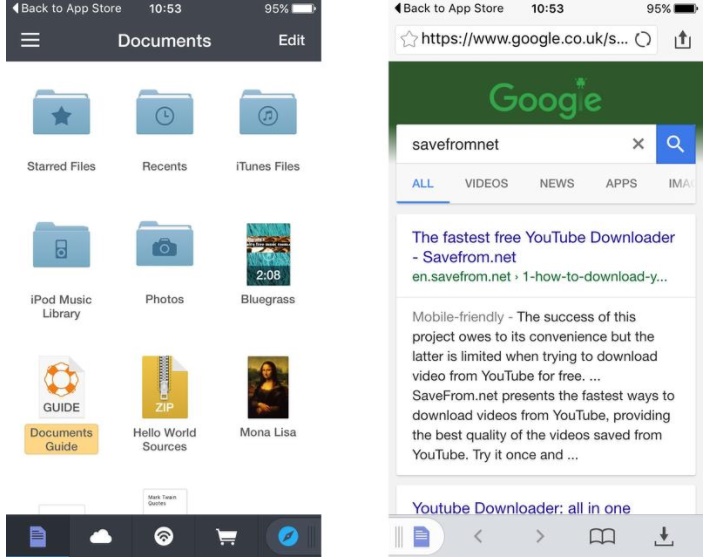709x559 pixels.
Task: Switch to the VIDEOS results tab
Action: 487,184
